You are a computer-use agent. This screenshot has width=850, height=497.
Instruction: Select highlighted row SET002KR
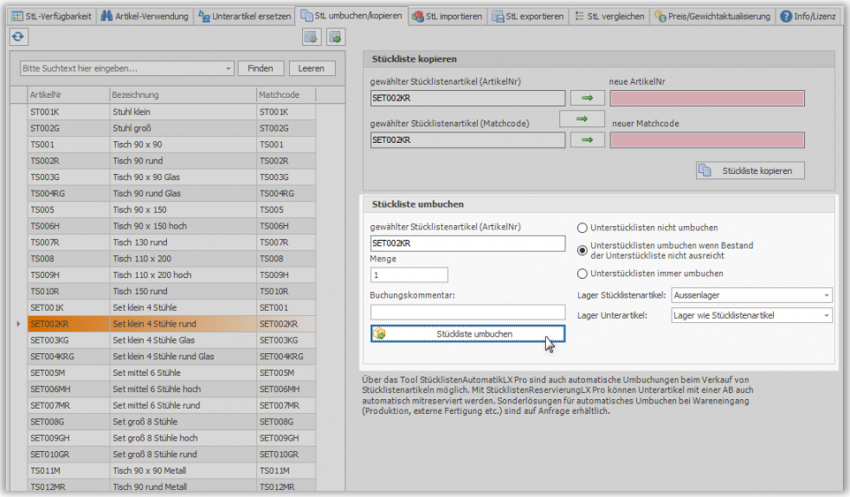[x=171, y=324]
